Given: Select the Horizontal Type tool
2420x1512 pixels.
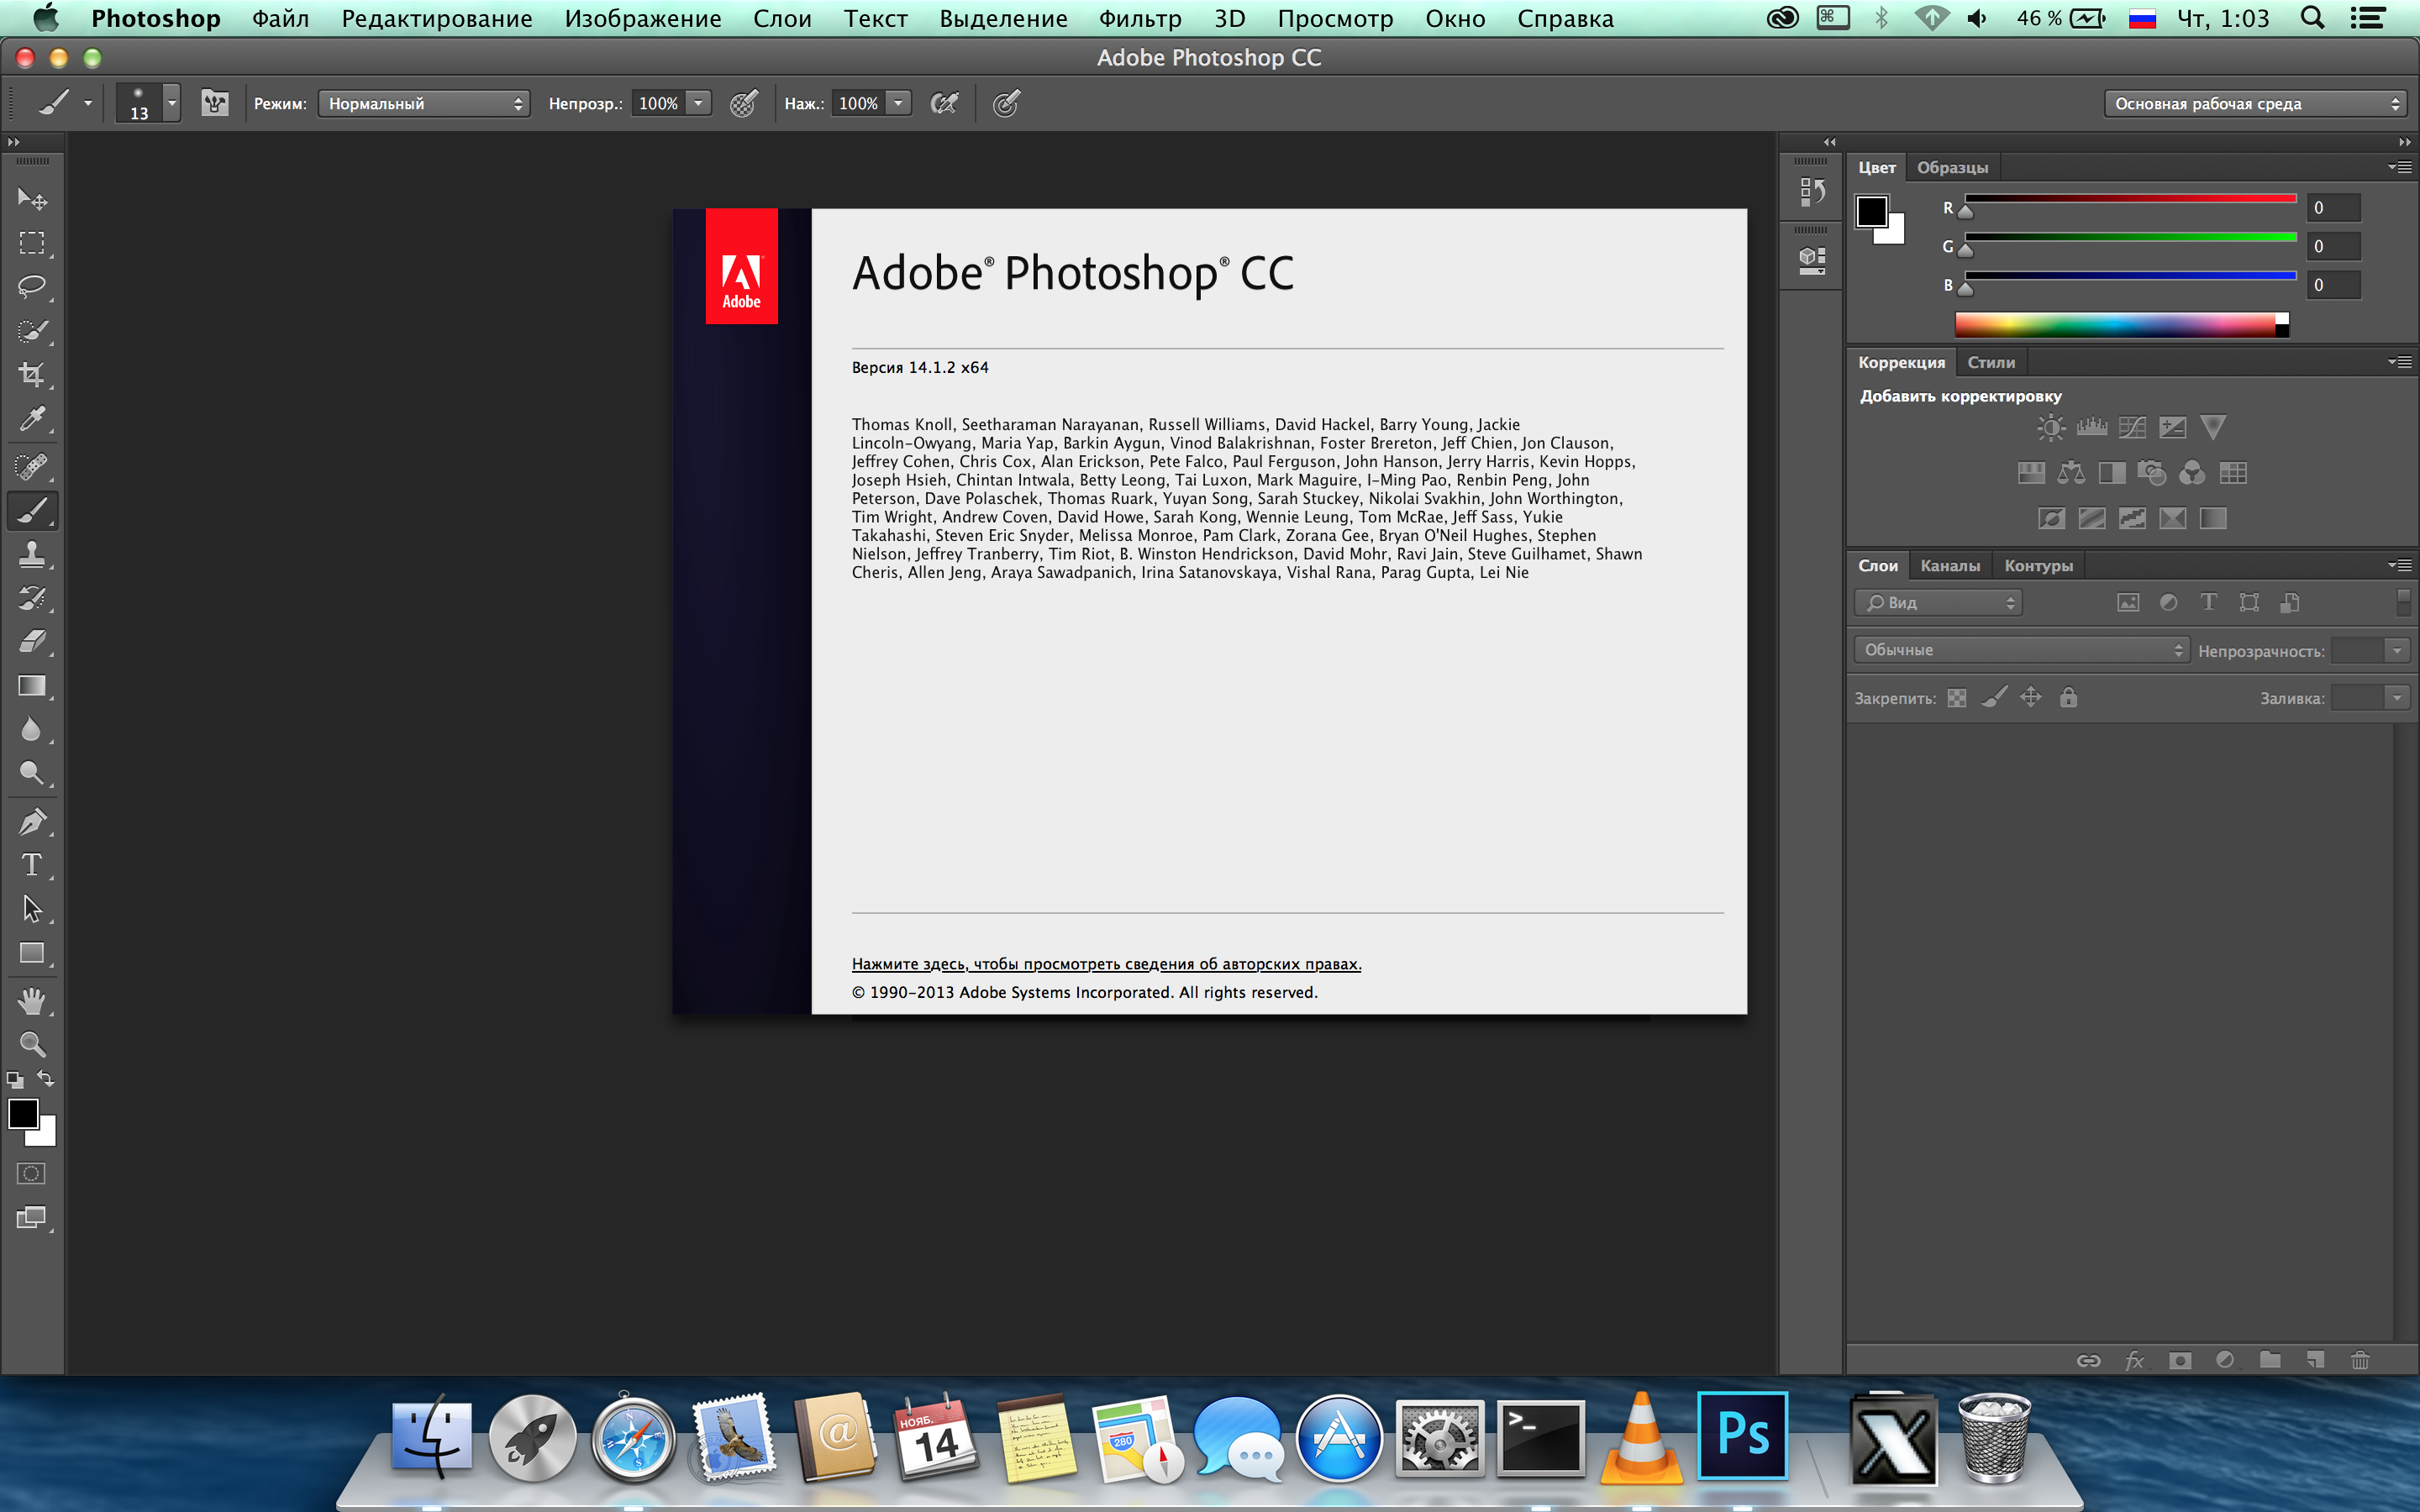Looking at the screenshot, I should tap(32, 865).
